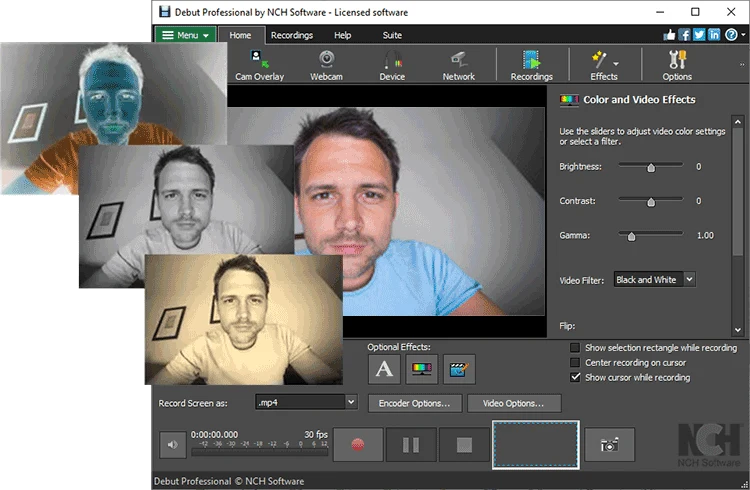Uncheck Show cursor while recording
Viewport: 750px width, 490px height.
[575, 377]
